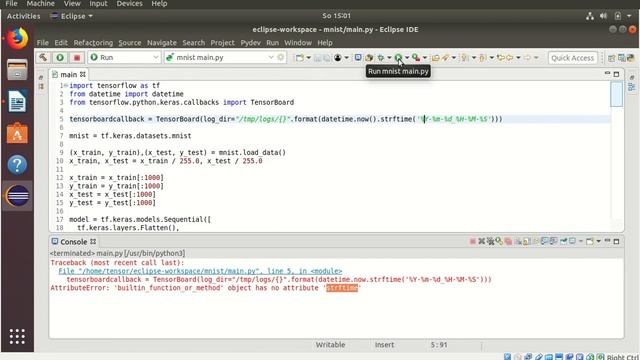
Task: Open LibreOffice Writer from the dock
Action: point(17,101)
